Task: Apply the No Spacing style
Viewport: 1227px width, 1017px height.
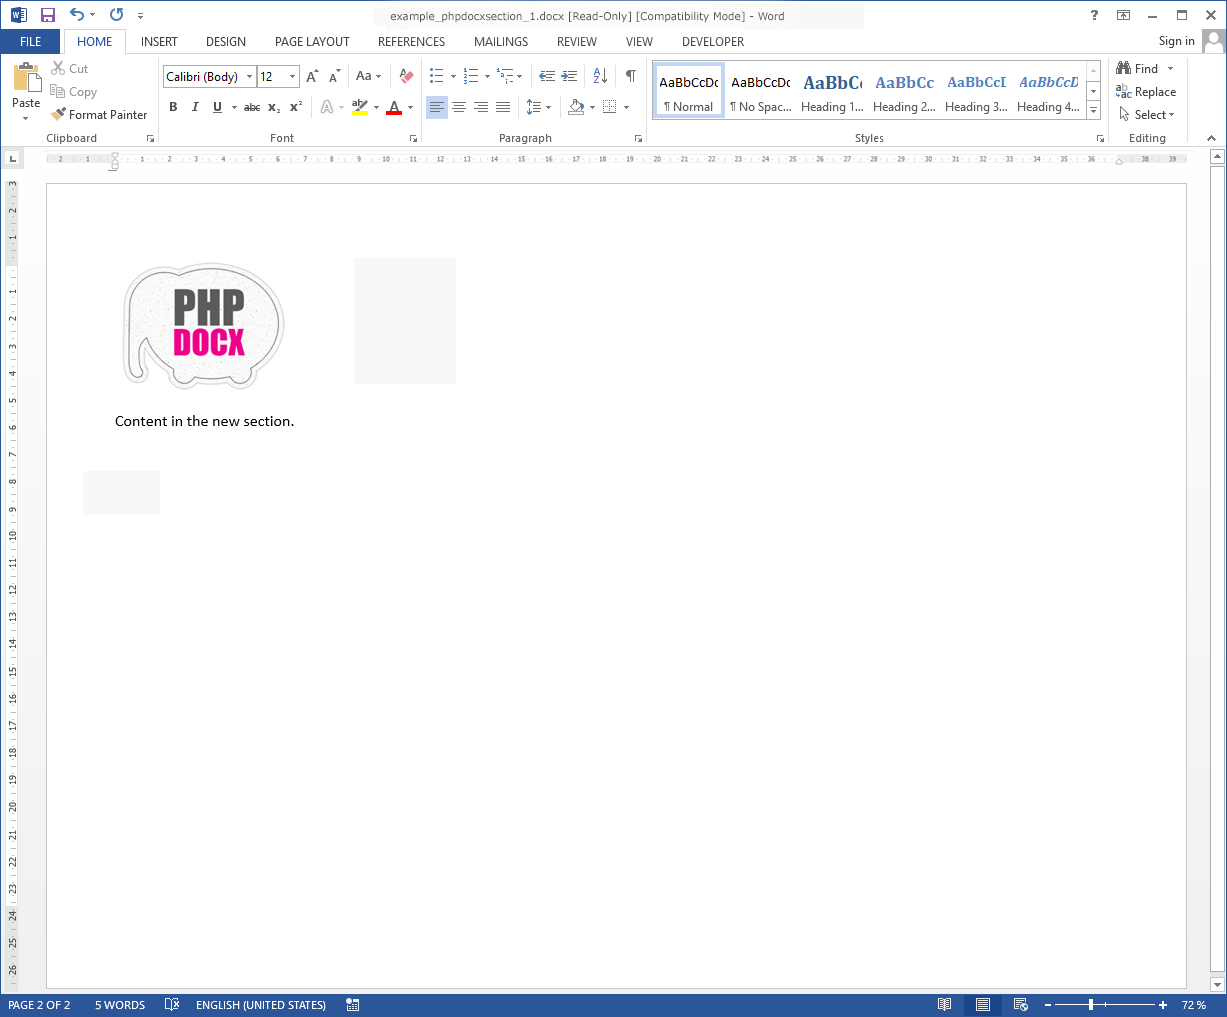Action: 760,90
